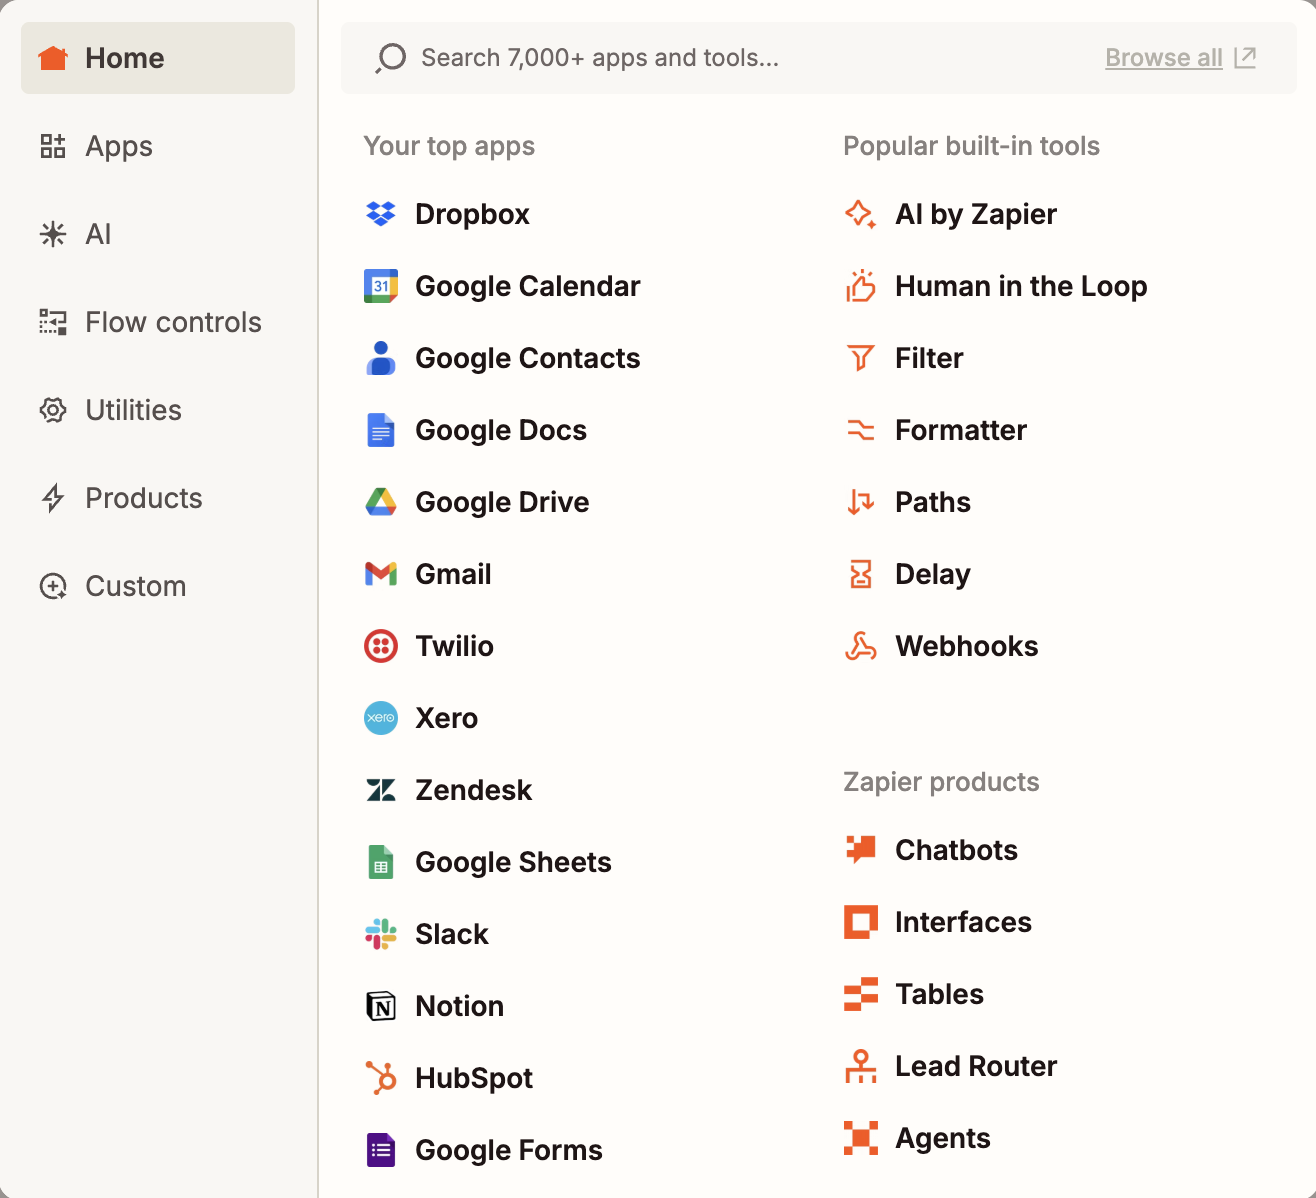
Task: Switch to the Apps sidebar section
Action: coord(118,146)
